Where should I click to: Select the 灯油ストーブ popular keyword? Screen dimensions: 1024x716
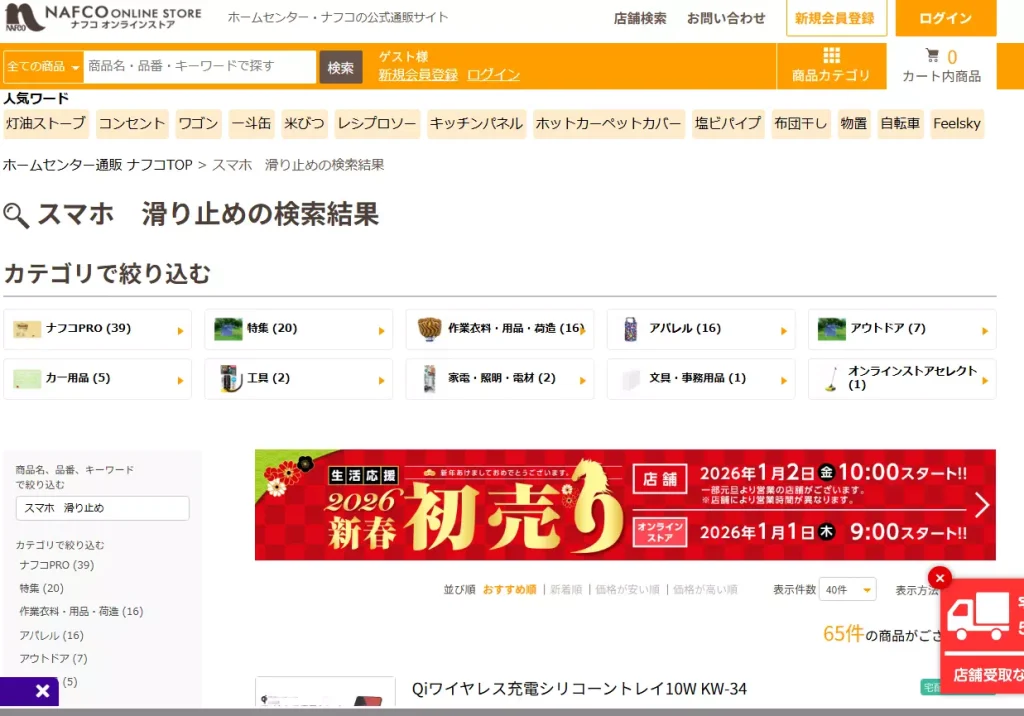(x=46, y=124)
